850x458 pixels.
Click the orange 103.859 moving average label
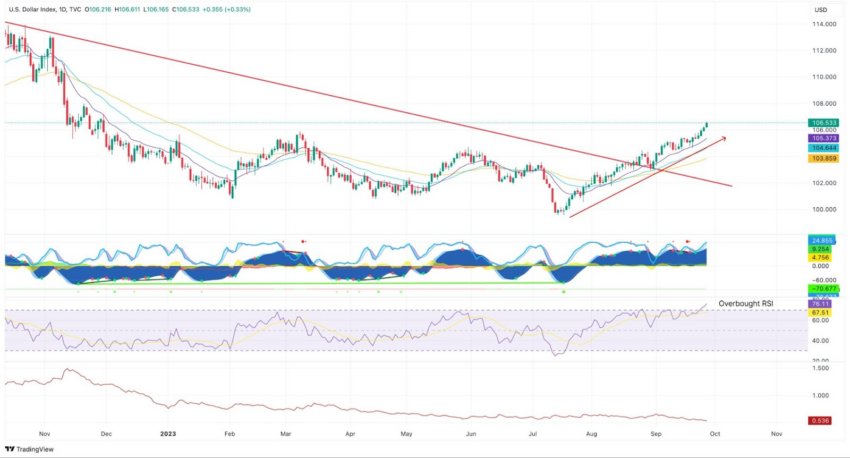(x=823, y=158)
